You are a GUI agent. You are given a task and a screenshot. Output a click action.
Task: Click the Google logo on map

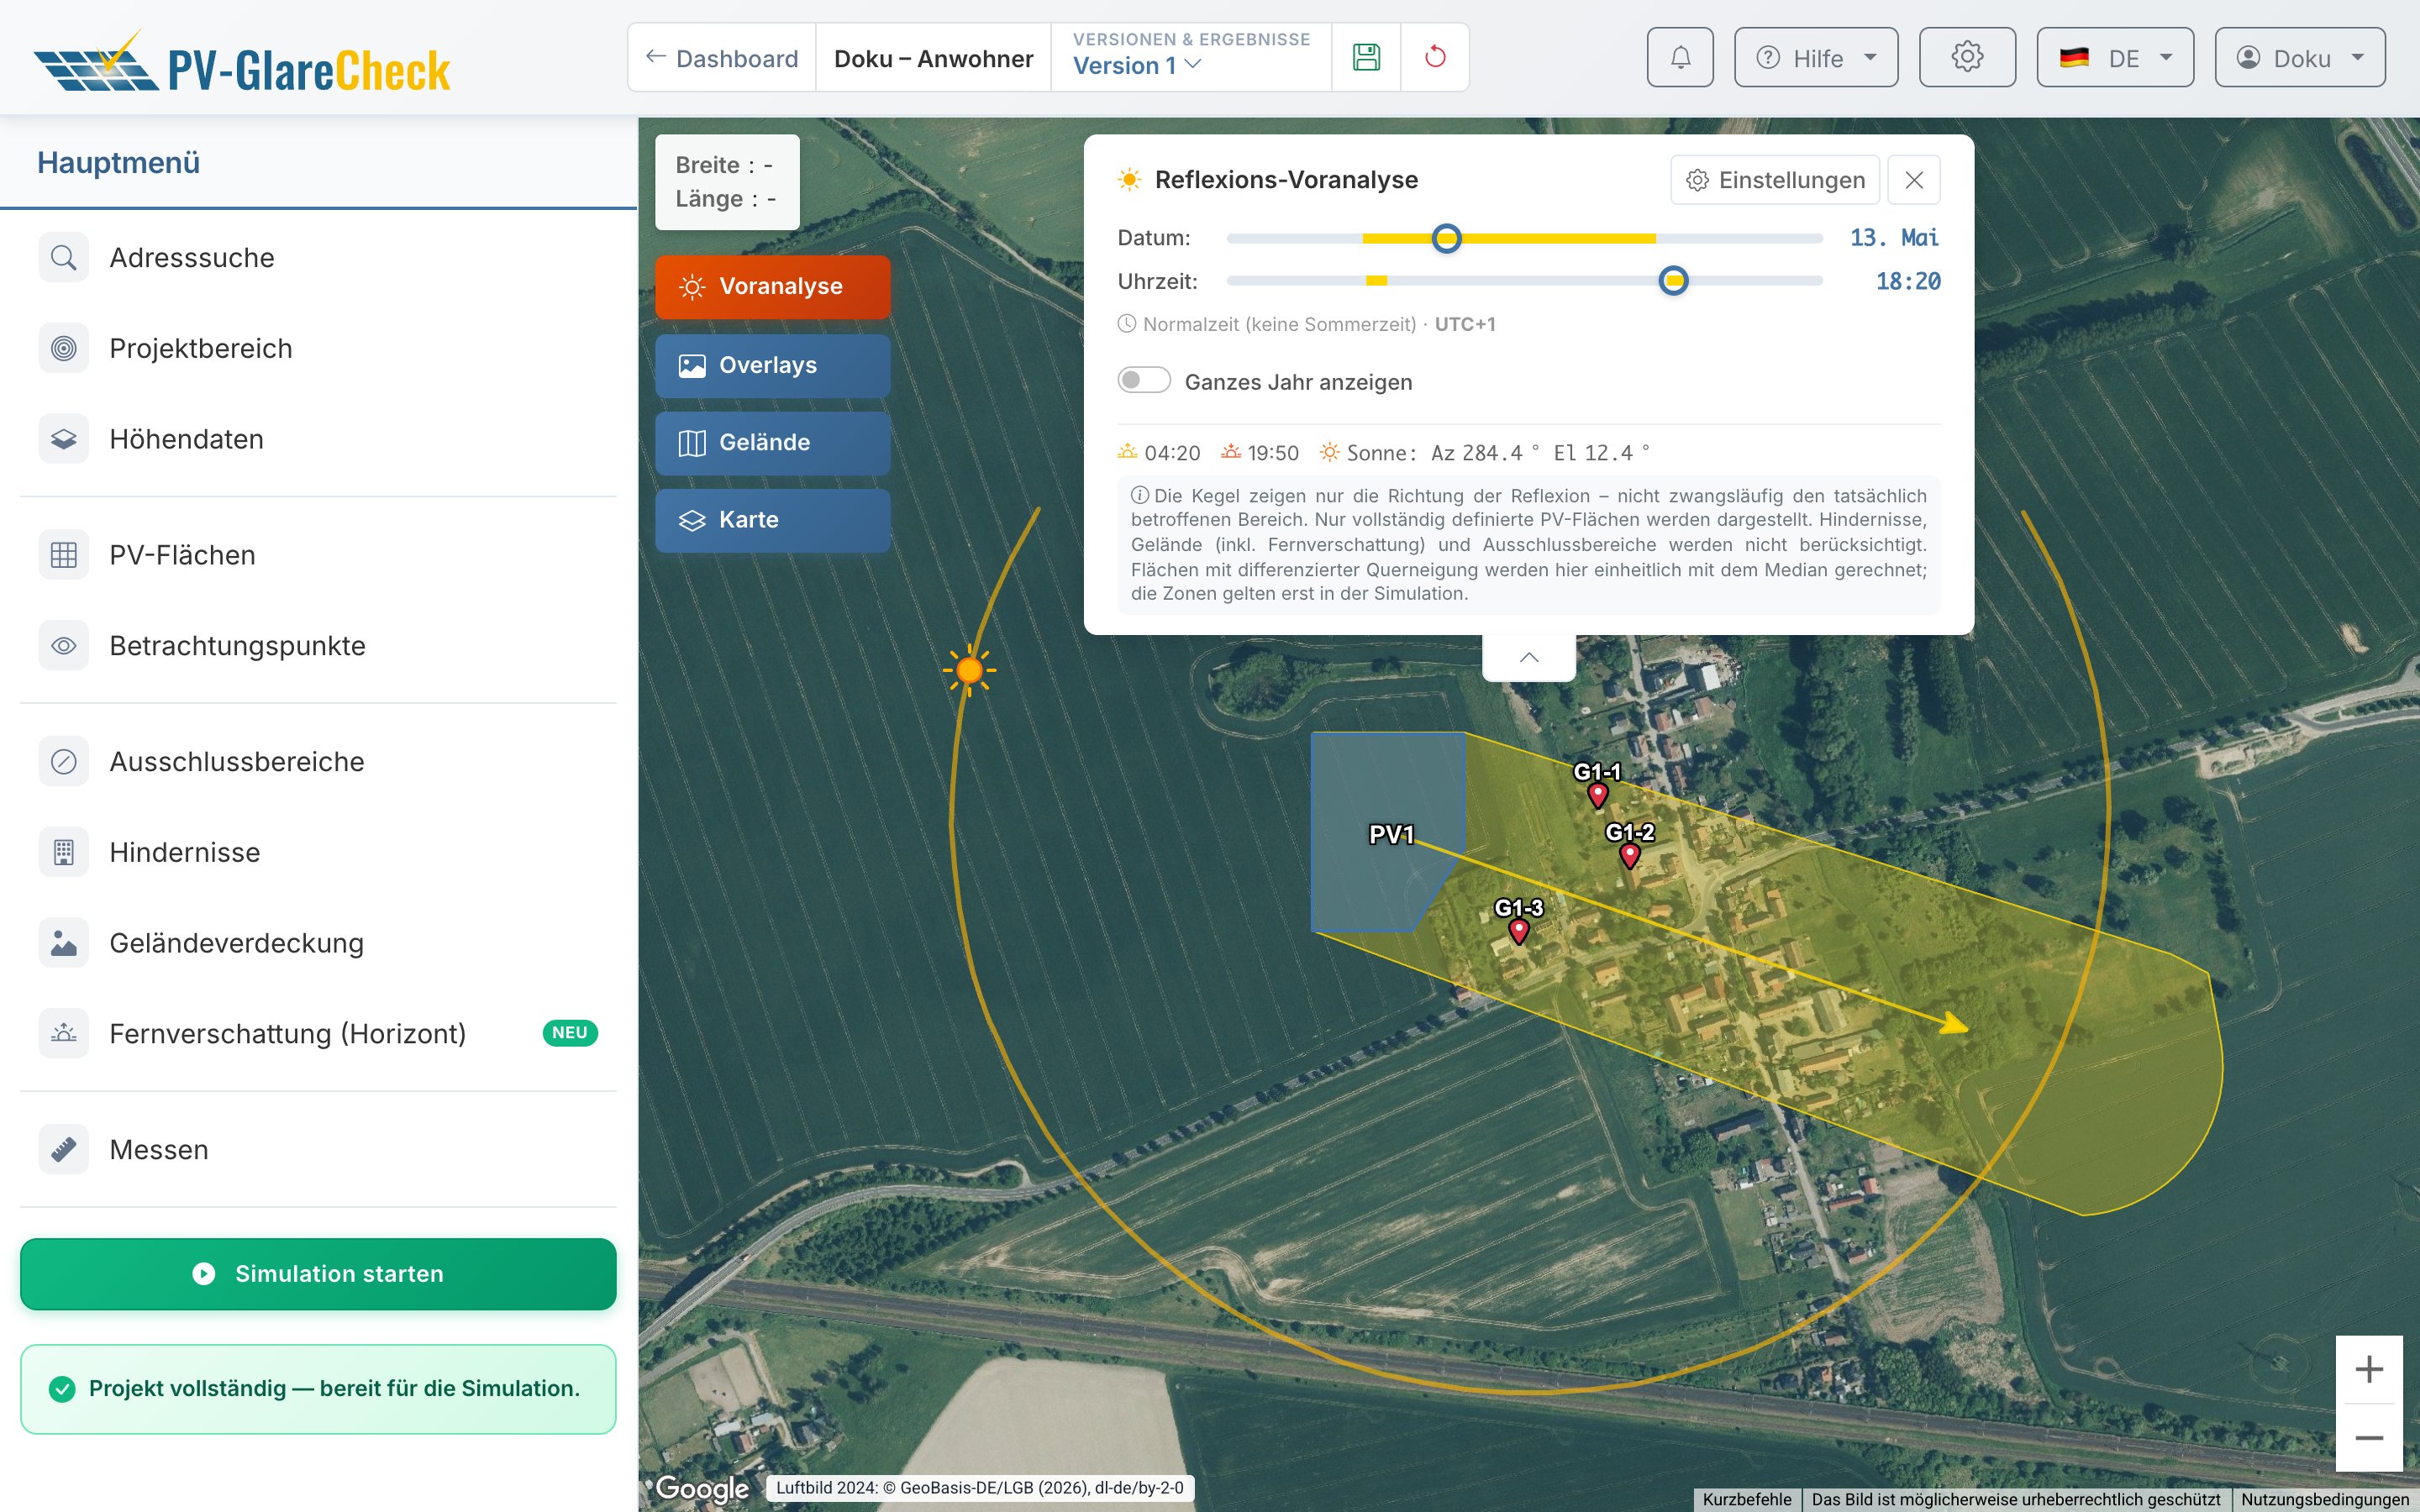pyautogui.click(x=702, y=1488)
